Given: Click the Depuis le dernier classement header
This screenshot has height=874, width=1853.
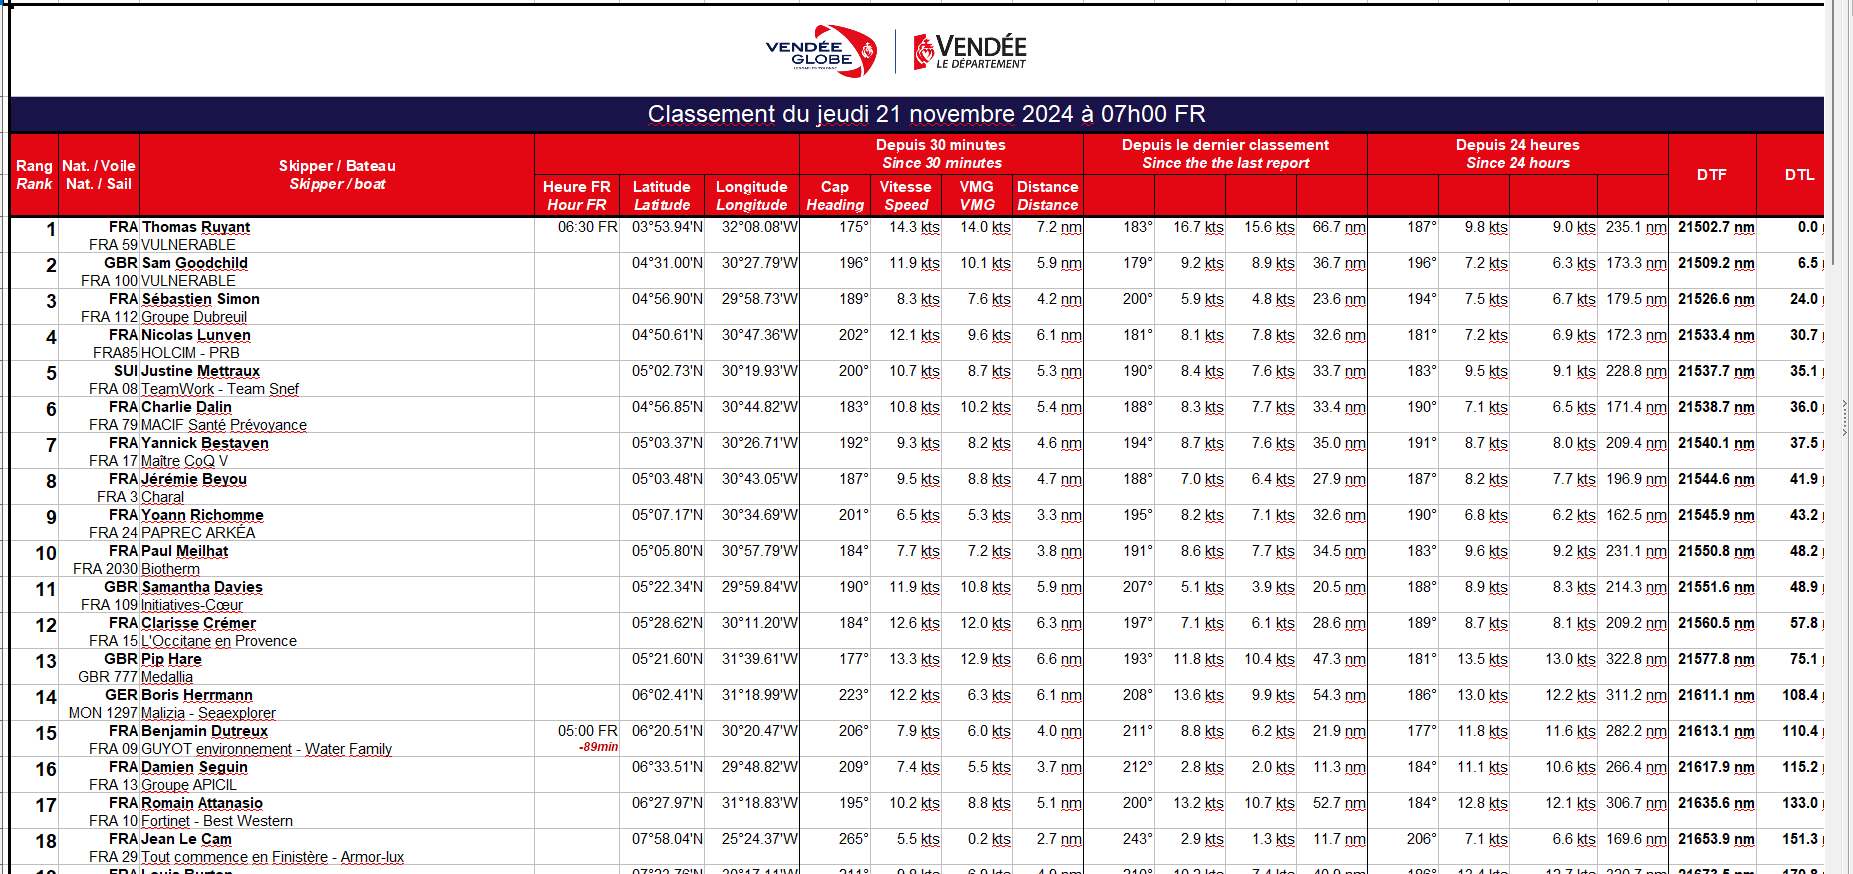Looking at the screenshot, I should pos(1225,154).
